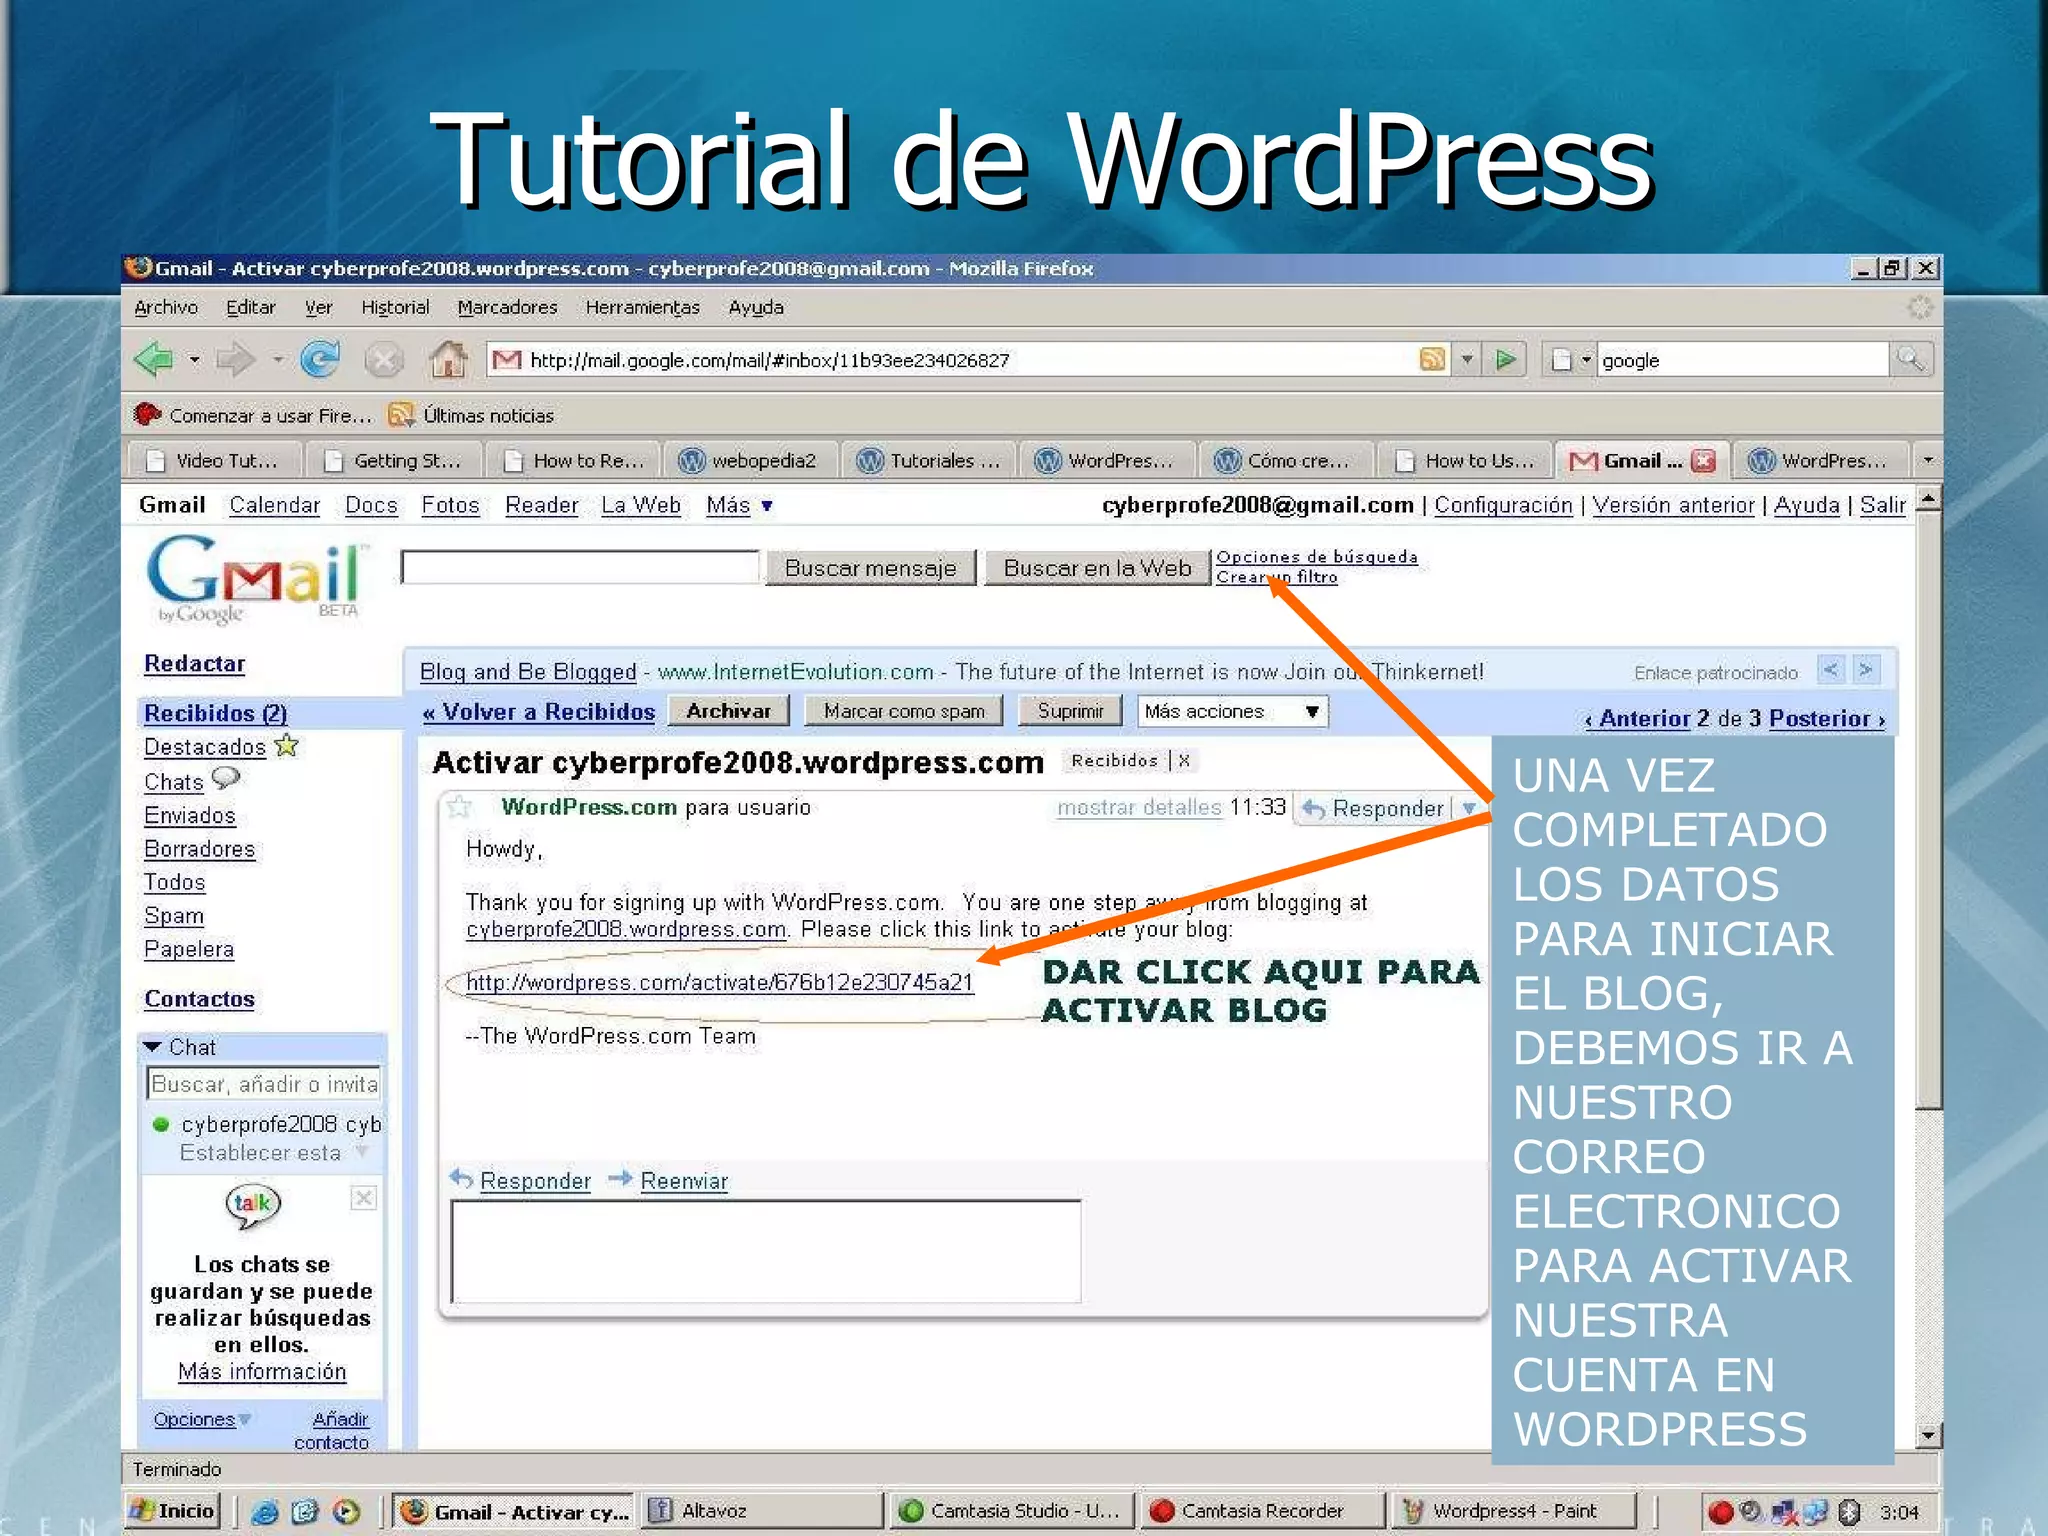Click the chat bubble icon beside Chats

226,778
